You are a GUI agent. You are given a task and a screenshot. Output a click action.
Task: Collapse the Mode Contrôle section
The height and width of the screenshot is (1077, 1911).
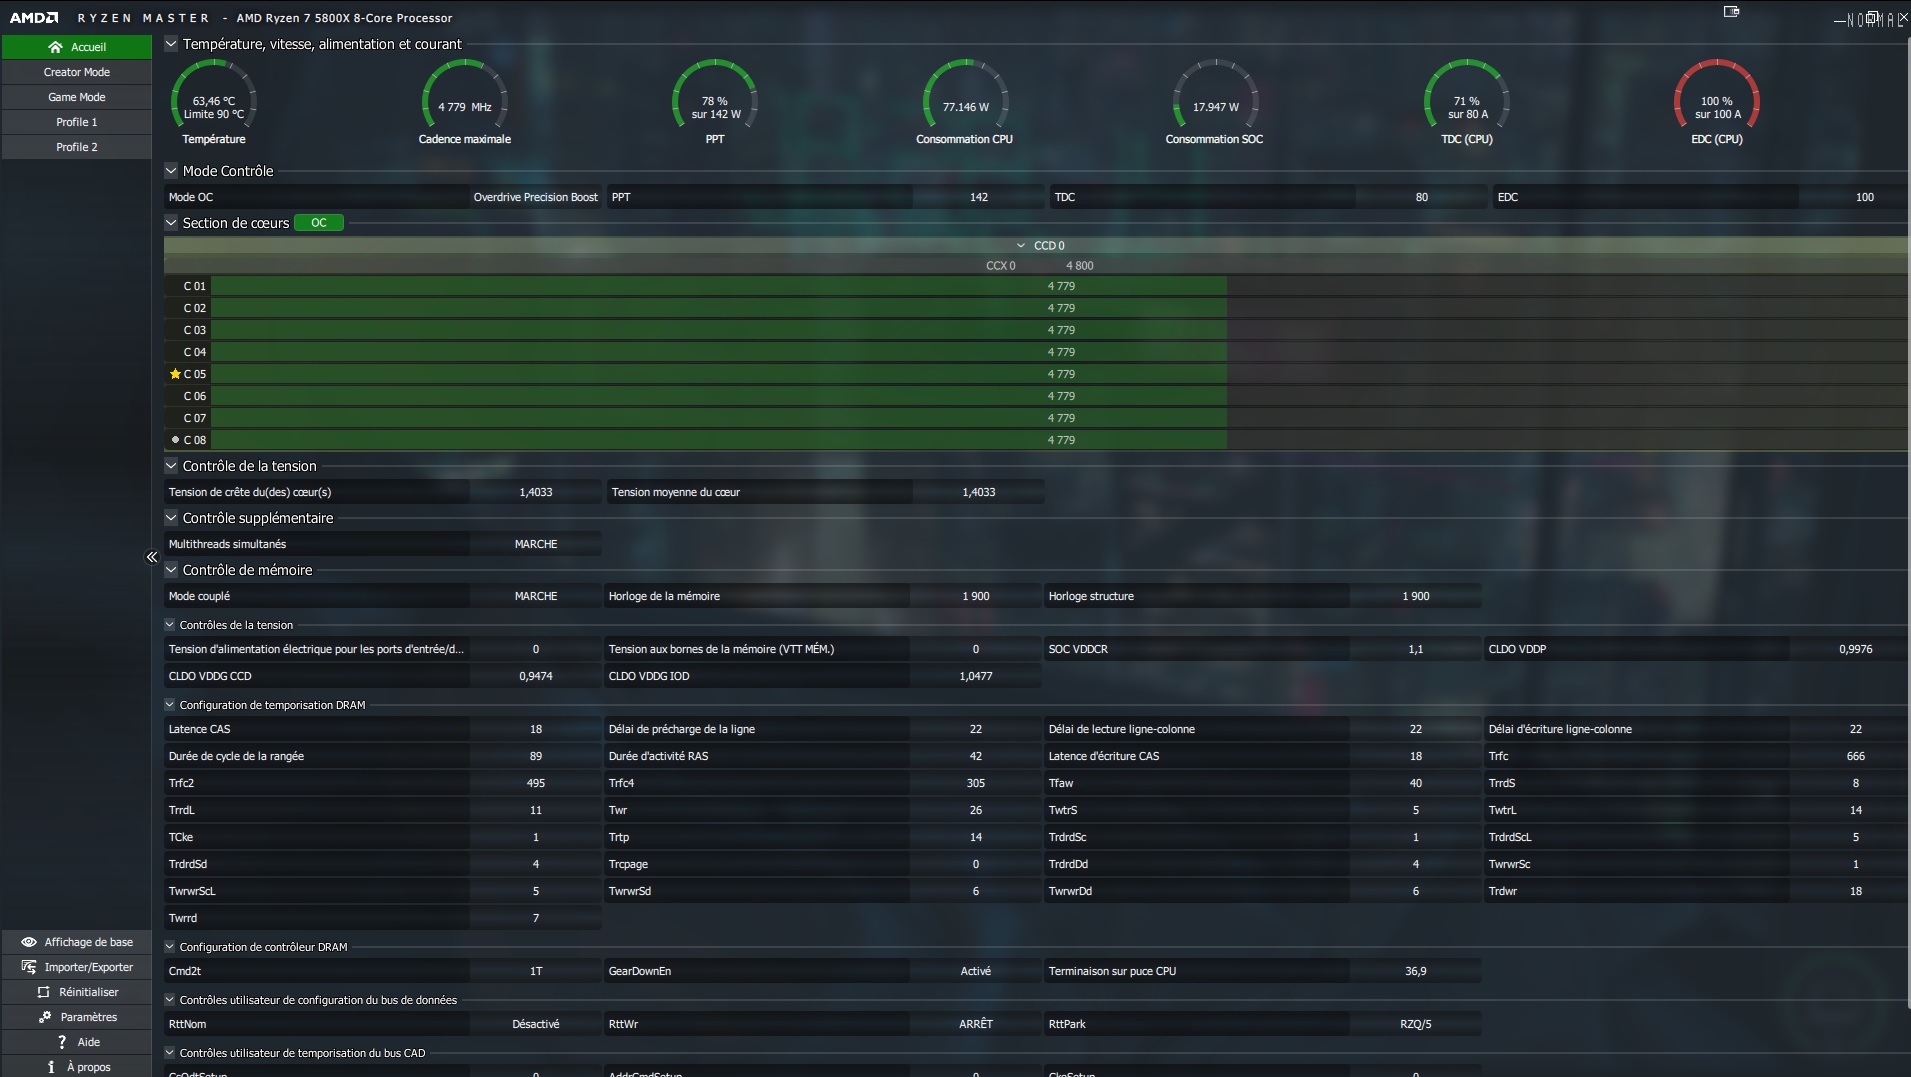(x=171, y=171)
